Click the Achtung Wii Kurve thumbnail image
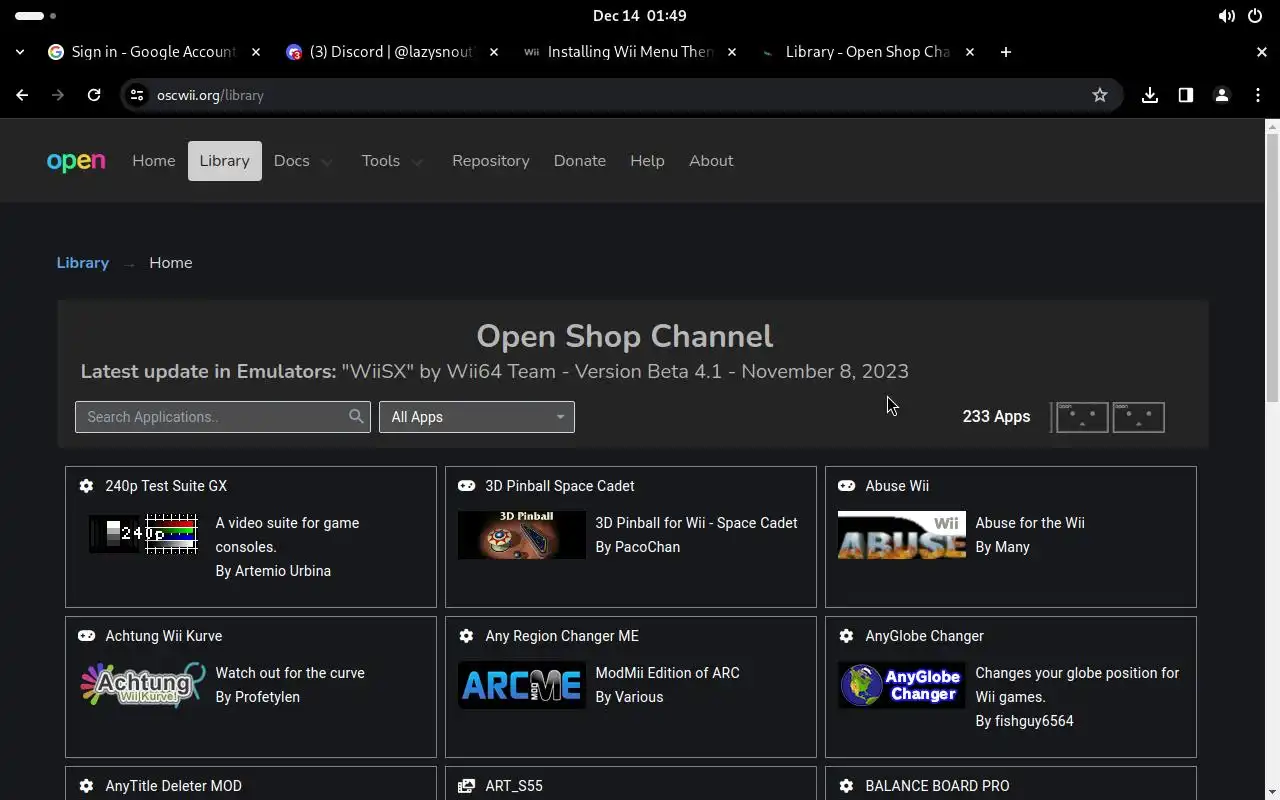This screenshot has width=1280, height=800. [142, 685]
